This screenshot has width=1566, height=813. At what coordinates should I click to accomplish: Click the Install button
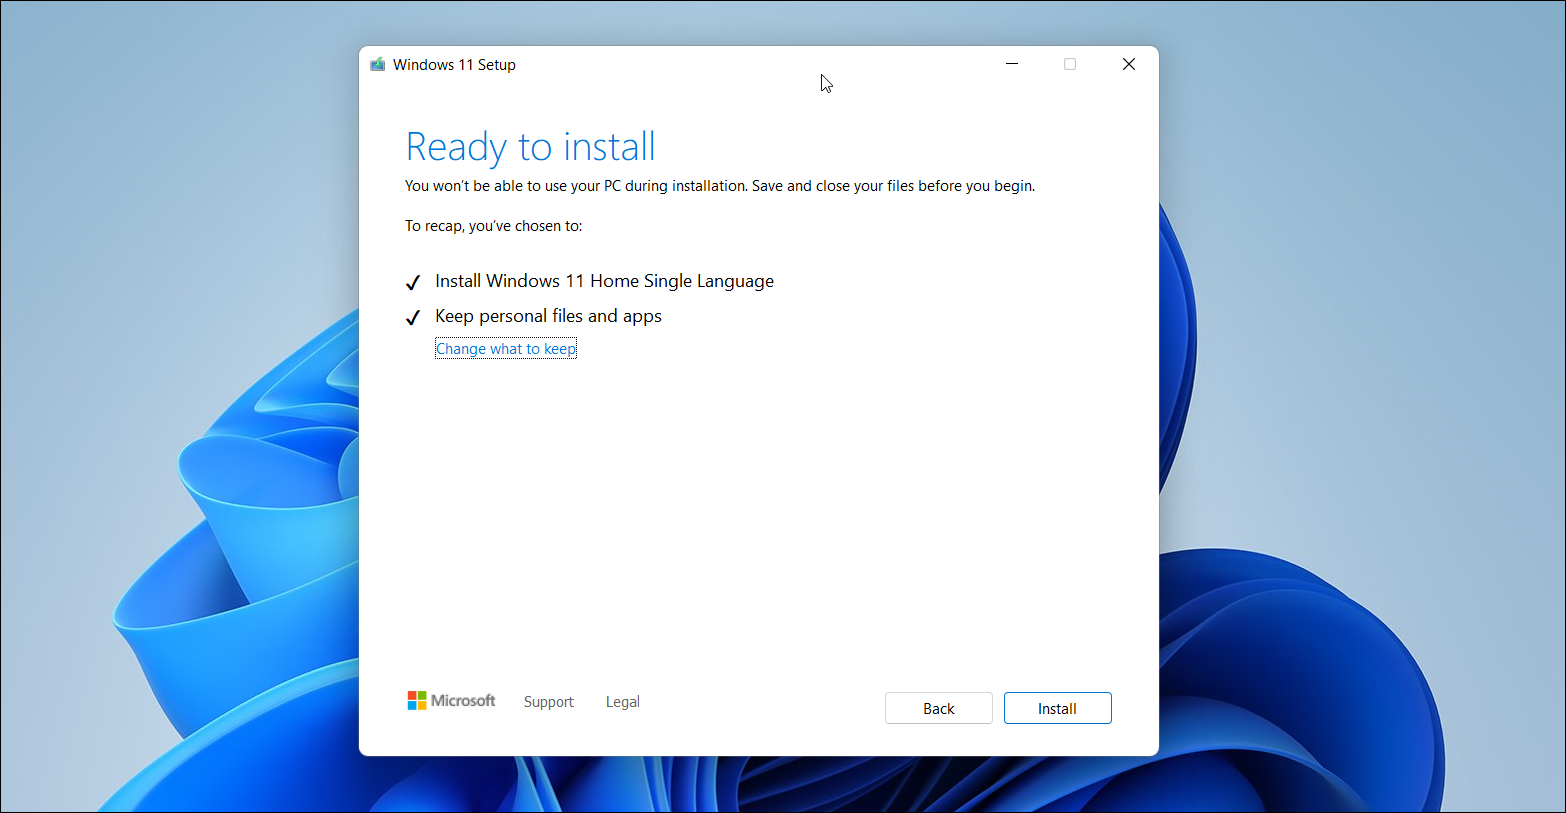(x=1057, y=708)
